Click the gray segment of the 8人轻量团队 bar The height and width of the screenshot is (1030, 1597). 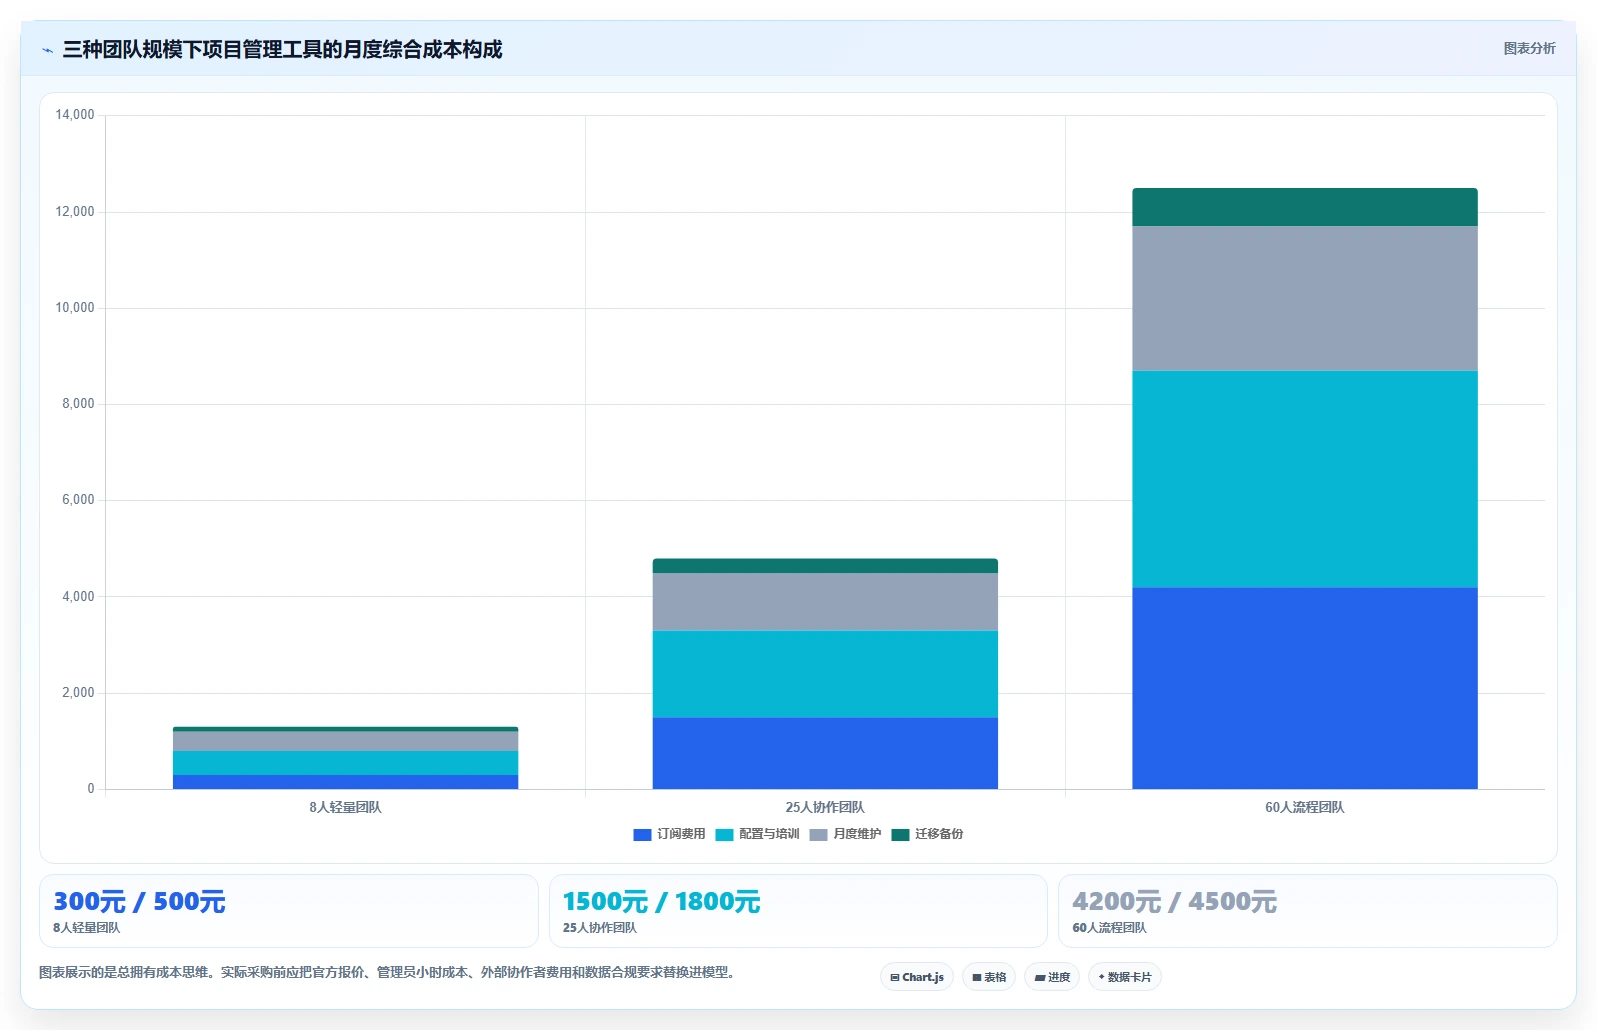[x=345, y=741]
